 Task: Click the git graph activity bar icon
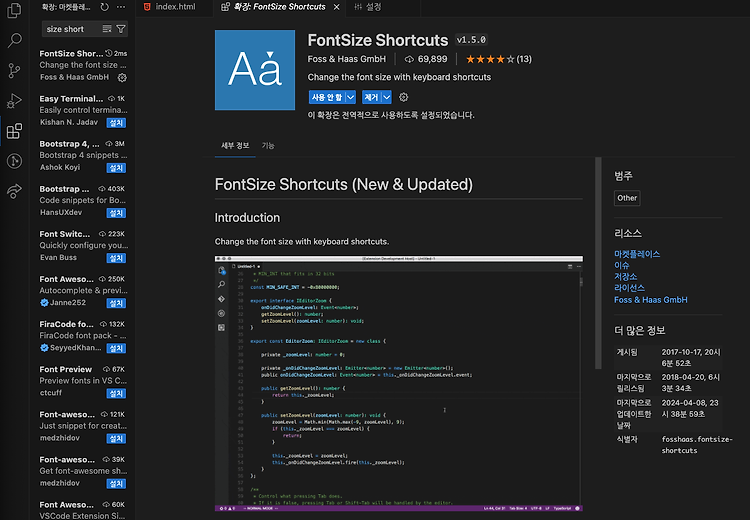(14, 161)
